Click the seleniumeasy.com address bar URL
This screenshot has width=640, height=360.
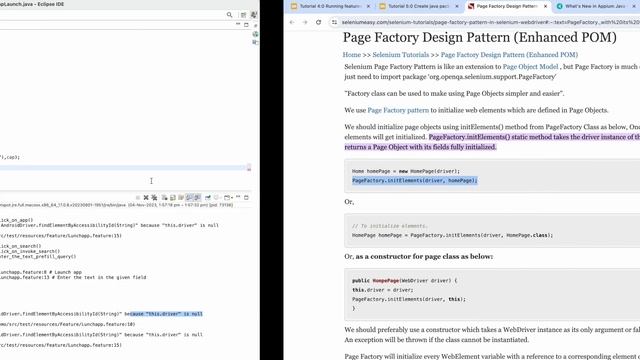tap(490, 22)
